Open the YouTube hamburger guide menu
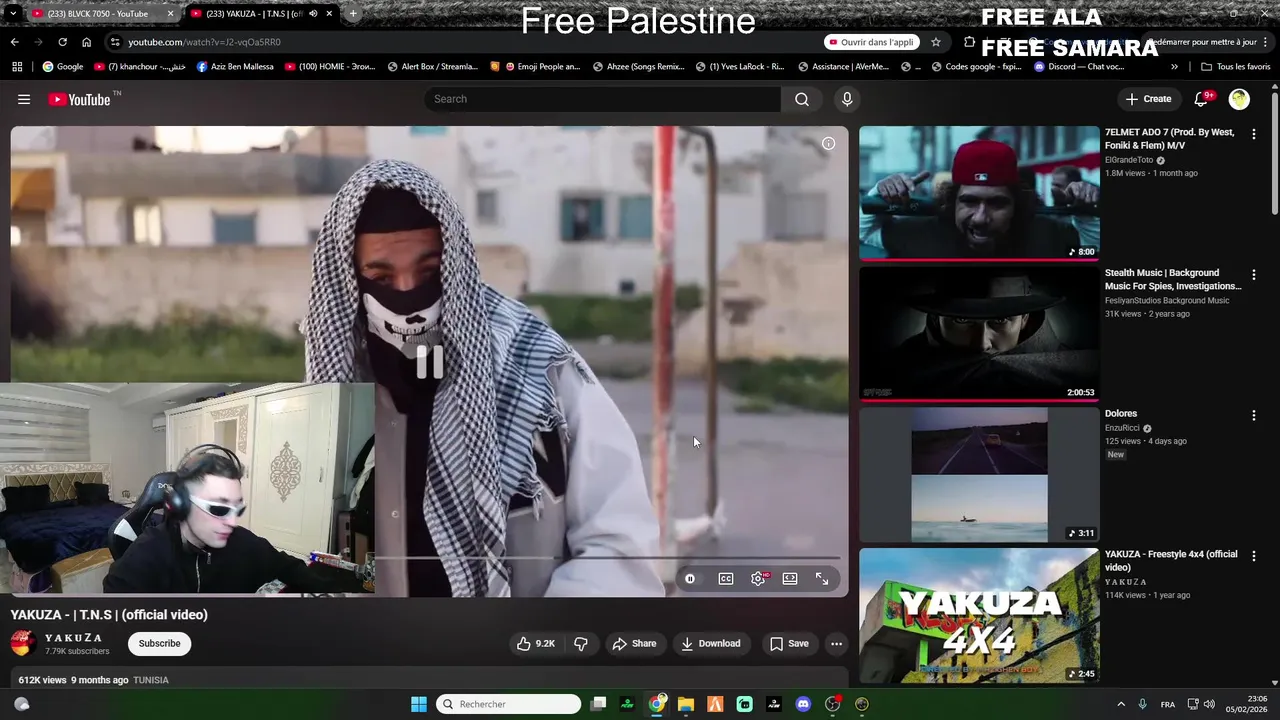 [24, 99]
